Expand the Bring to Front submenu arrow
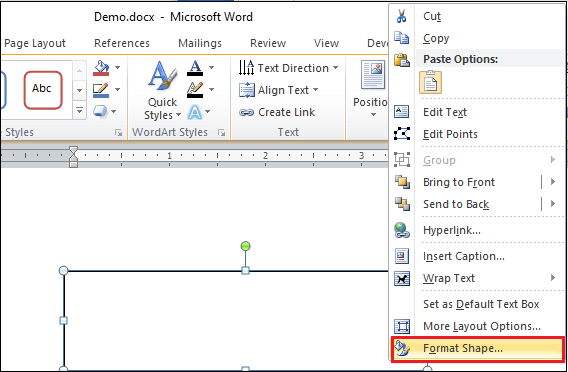This screenshot has width=568, height=372. pyautogui.click(x=553, y=182)
